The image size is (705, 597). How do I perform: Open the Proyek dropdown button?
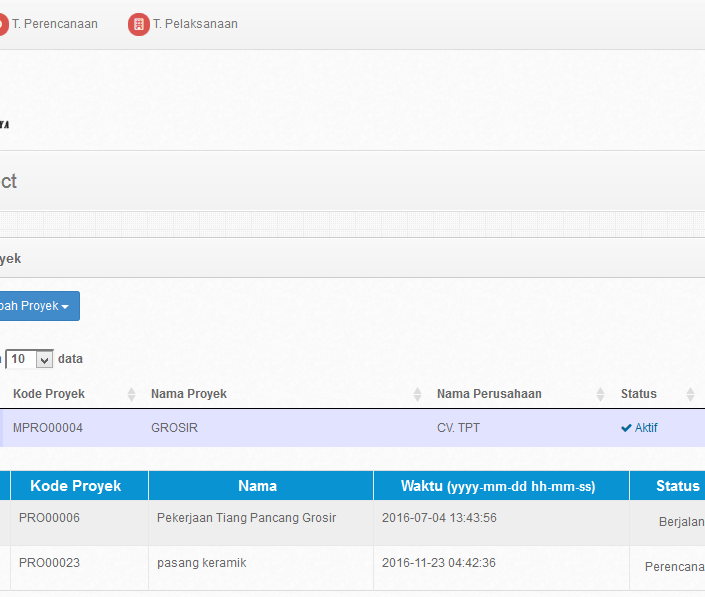pos(38,306)
